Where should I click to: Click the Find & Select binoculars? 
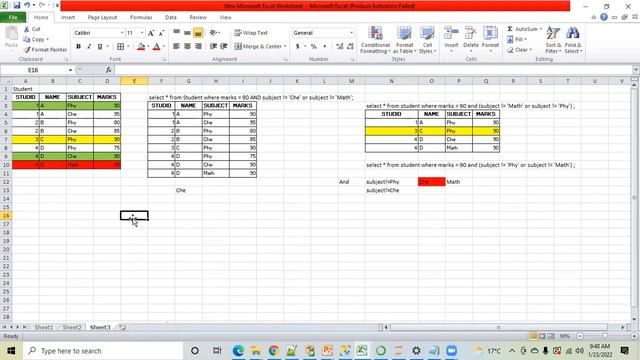tap(573, 33)
